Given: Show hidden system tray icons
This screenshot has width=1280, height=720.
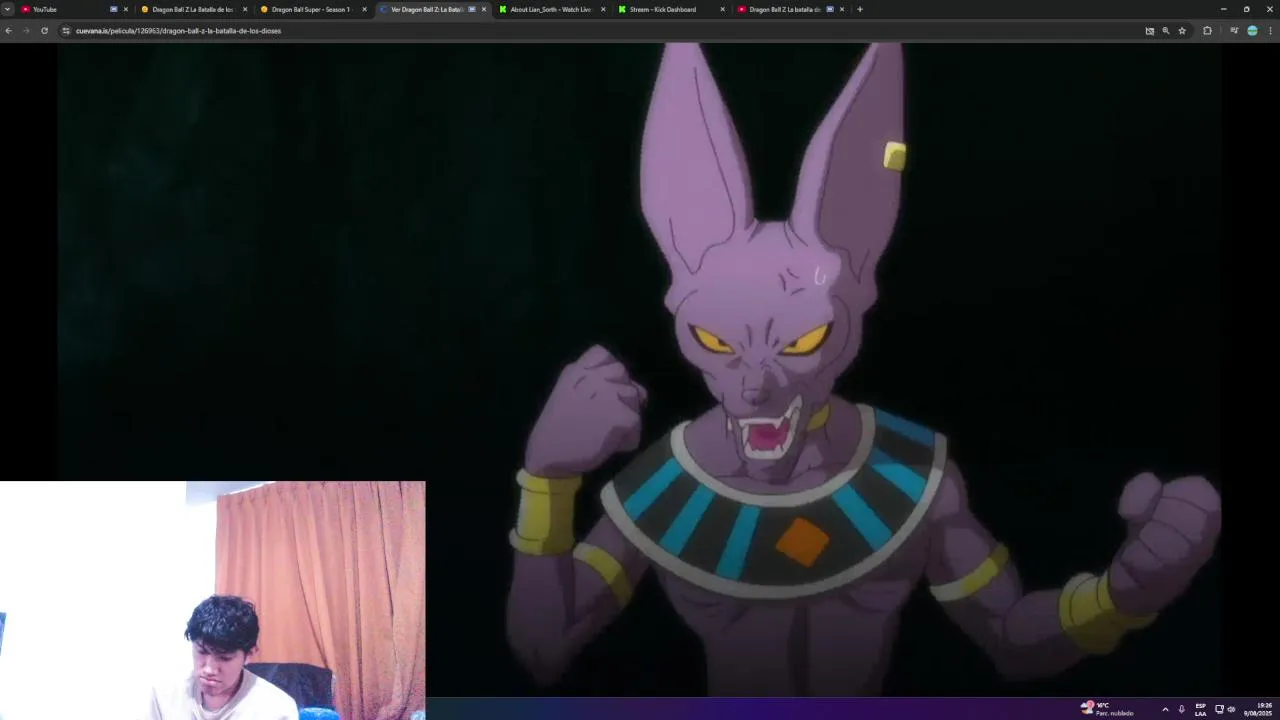Looking at the screenshot, I should tap(1165, 709).
